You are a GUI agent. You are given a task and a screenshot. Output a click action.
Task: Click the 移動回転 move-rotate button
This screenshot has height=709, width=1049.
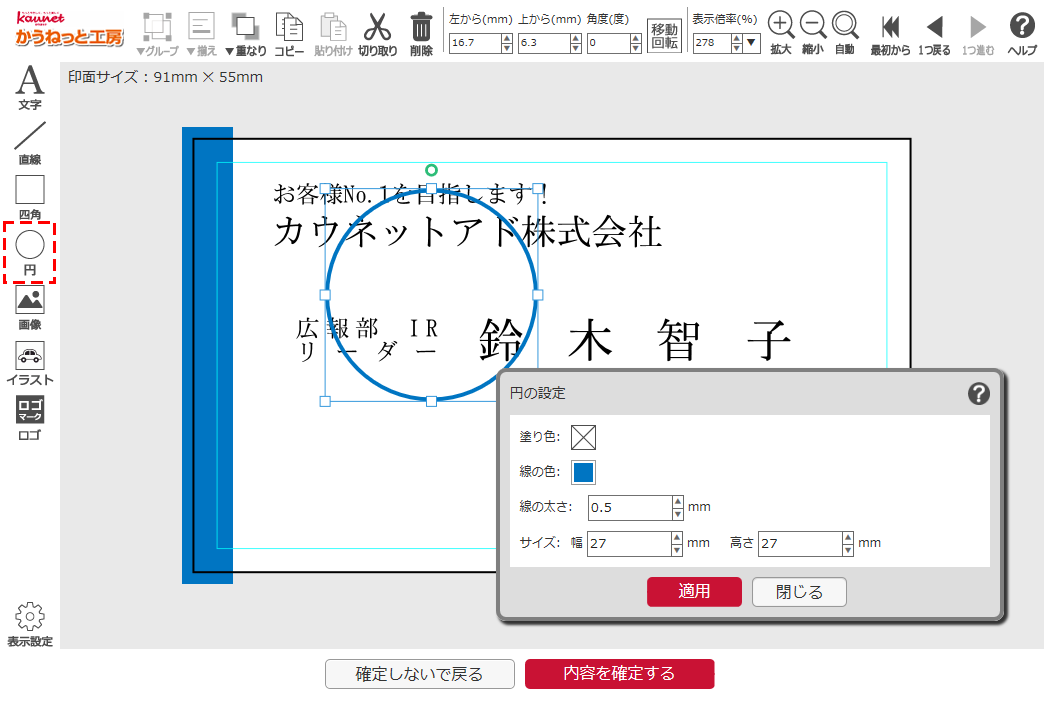click(664, 35)
